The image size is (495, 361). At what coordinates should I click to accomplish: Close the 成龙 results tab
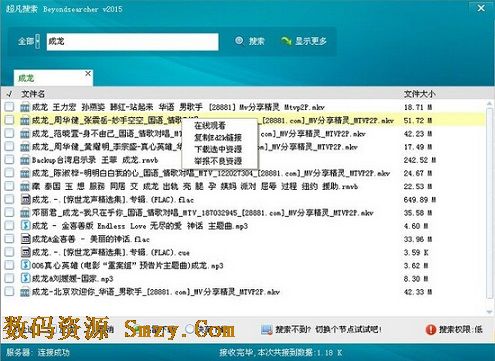[88, 73]
